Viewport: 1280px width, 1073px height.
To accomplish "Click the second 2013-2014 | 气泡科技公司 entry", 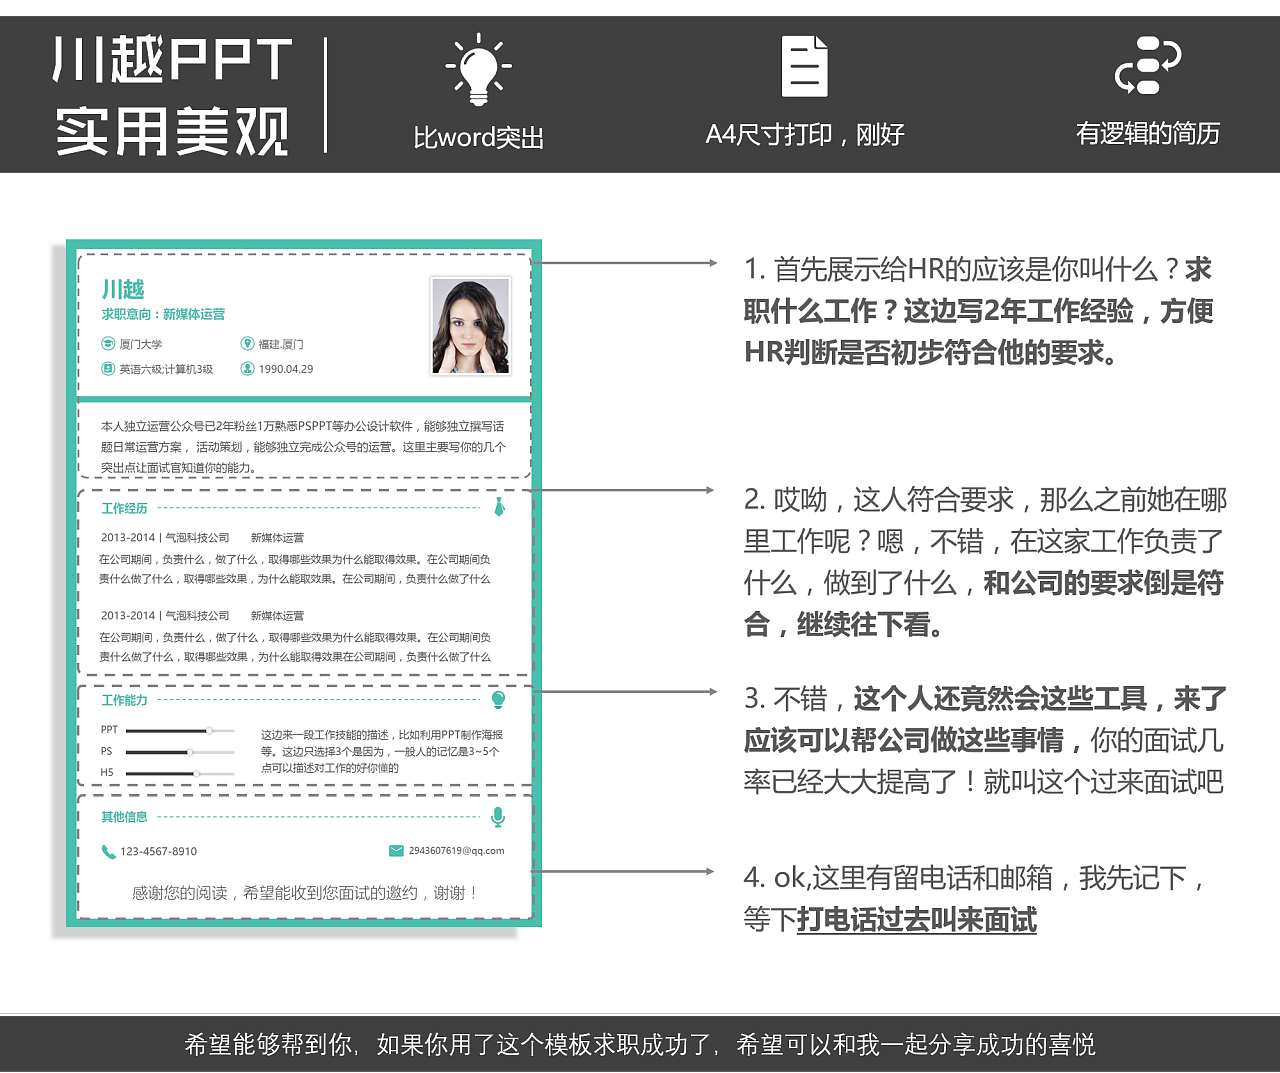I will click(x=202, y=616).
